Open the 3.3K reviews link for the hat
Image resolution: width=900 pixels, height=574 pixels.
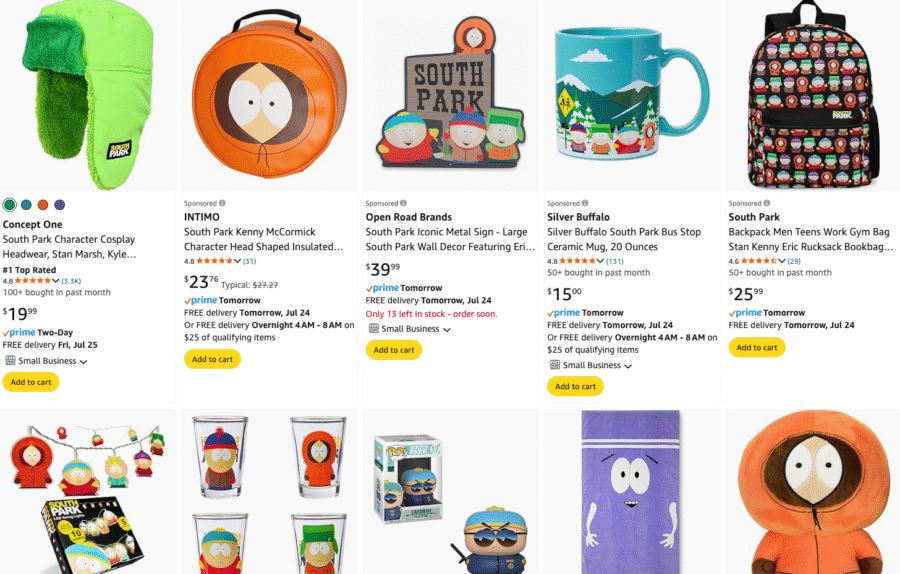point(71,281)
